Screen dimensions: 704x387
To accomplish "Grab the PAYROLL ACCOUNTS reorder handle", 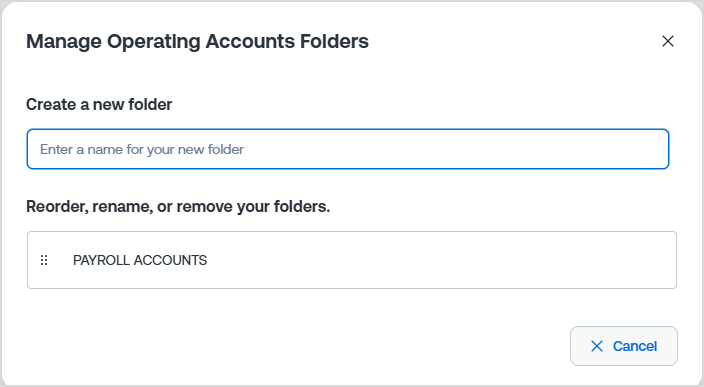I will coord(44,260).
